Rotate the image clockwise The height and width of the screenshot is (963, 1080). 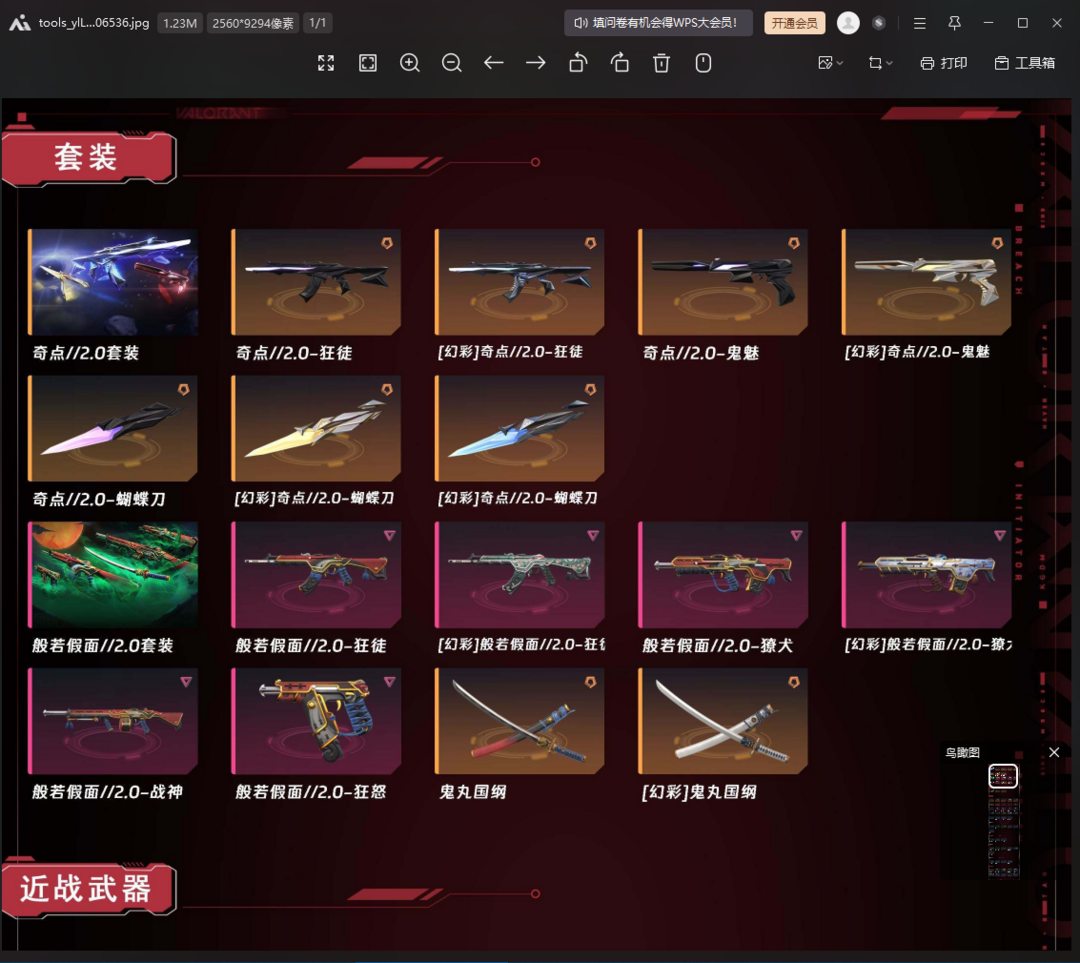620,63
